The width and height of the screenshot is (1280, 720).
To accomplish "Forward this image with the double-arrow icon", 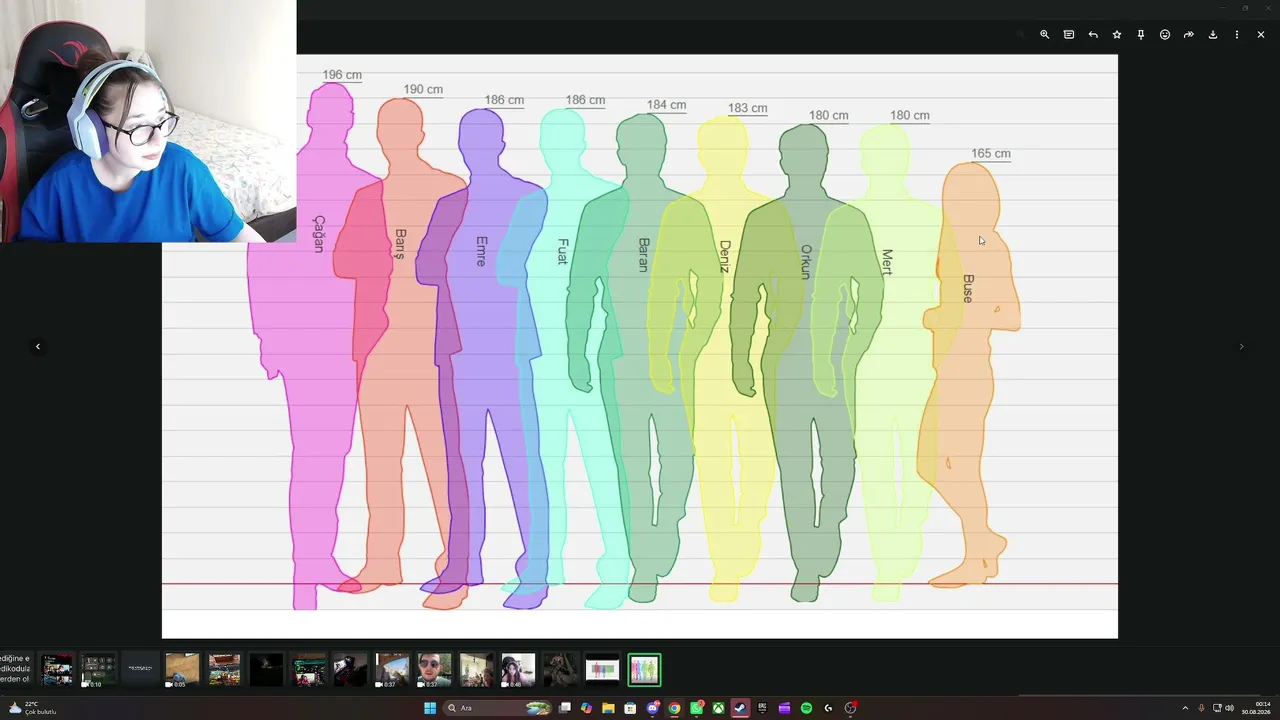I will [1189, 34].
